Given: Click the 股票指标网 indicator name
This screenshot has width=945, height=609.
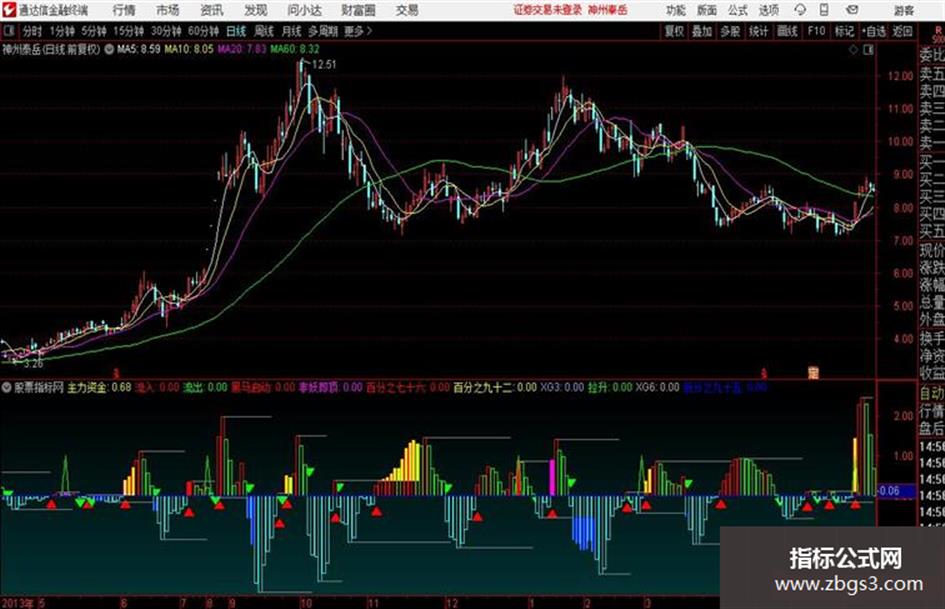Looking at the screenshot, I should click(39, 387).
